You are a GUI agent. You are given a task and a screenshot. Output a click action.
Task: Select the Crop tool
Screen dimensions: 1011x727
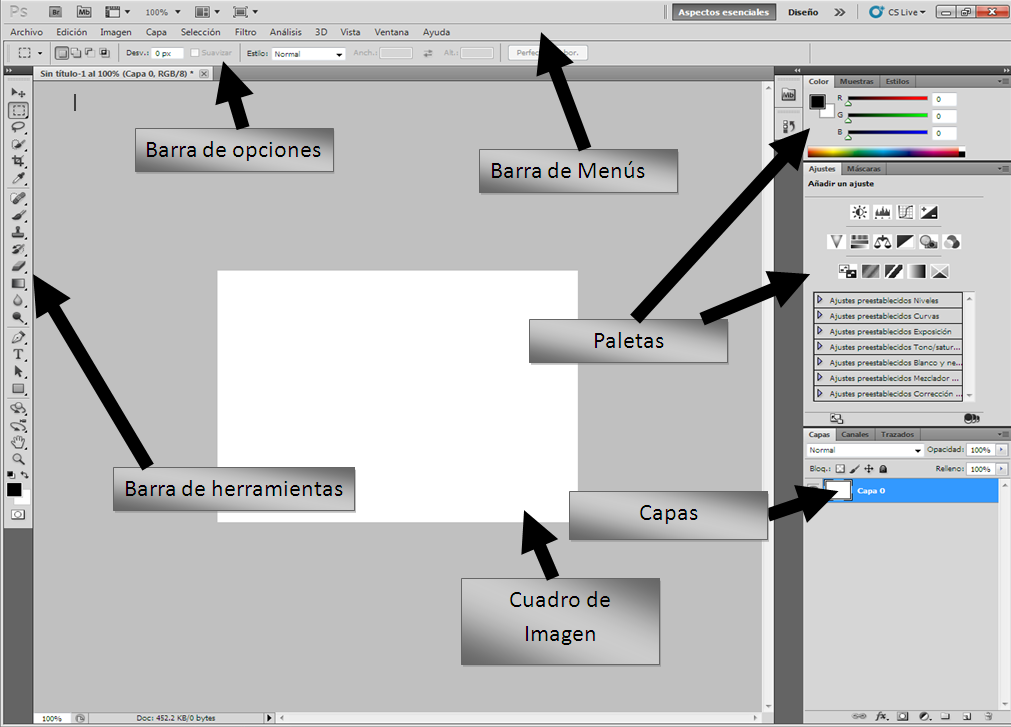point(18,160)
